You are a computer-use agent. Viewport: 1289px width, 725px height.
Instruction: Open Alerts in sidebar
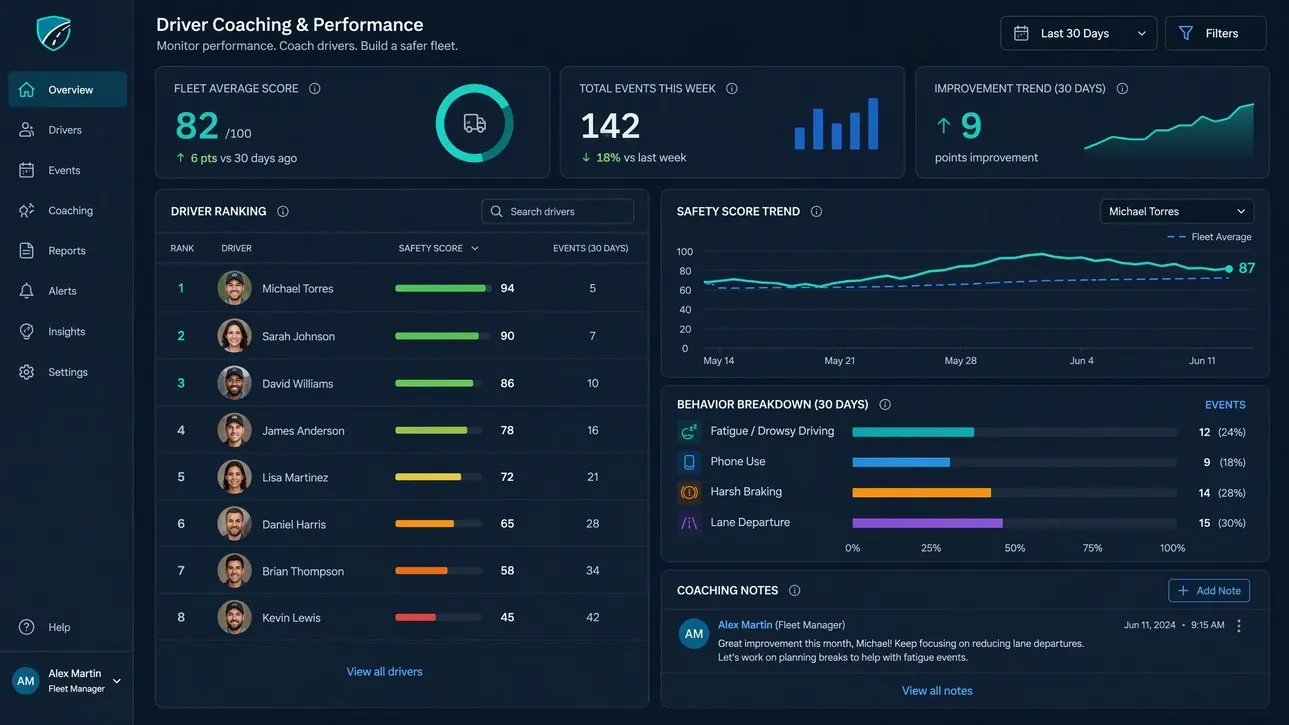67,291
